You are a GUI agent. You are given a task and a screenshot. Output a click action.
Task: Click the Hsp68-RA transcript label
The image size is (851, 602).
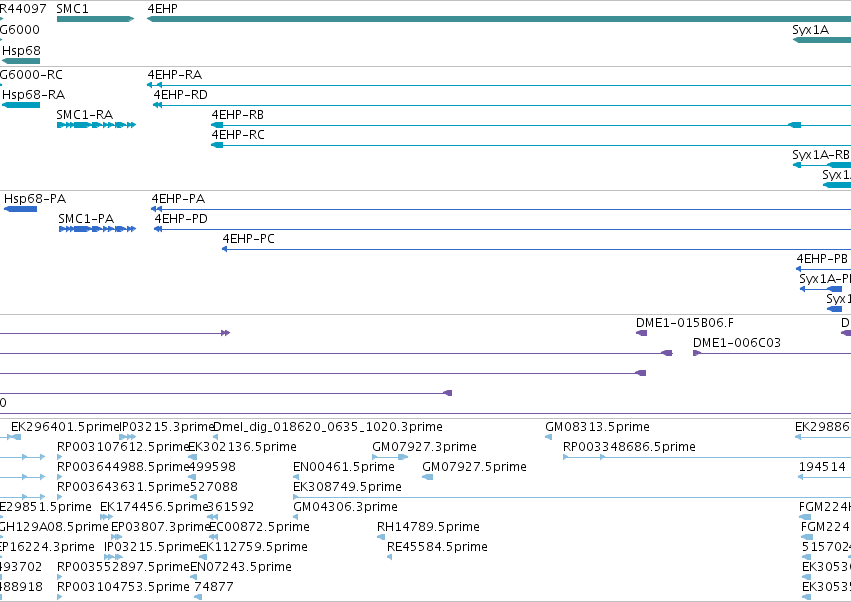click(x=34, y=95)
